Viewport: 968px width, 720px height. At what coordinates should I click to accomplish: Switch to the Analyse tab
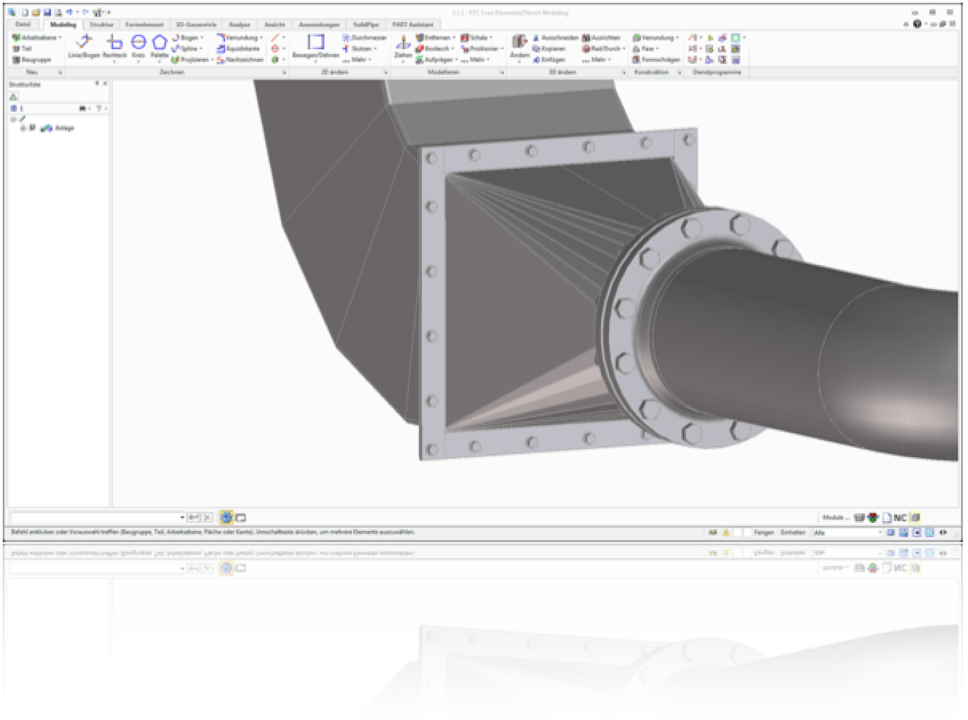click(240, 25)
